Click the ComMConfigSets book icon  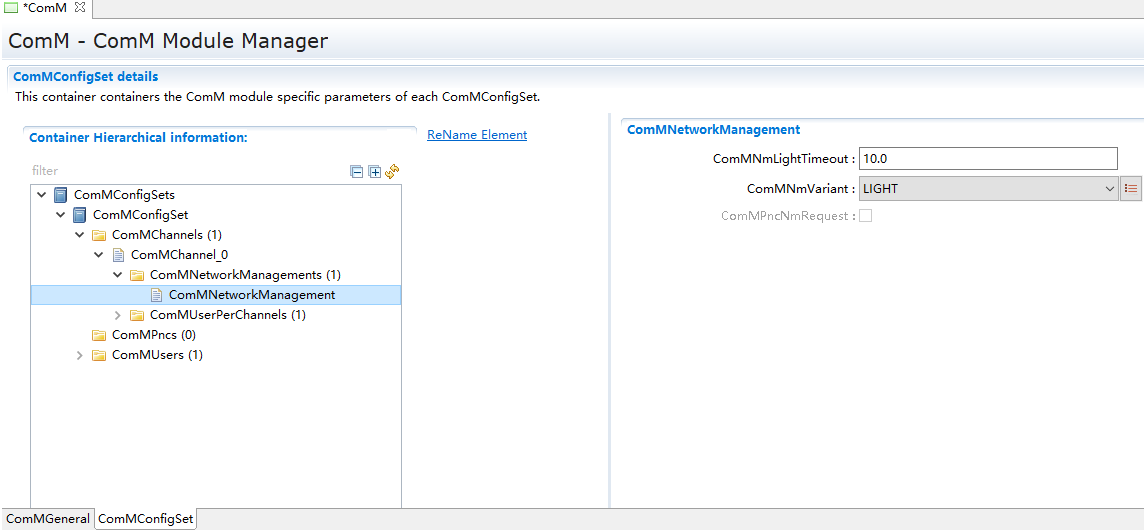point(61,195)
